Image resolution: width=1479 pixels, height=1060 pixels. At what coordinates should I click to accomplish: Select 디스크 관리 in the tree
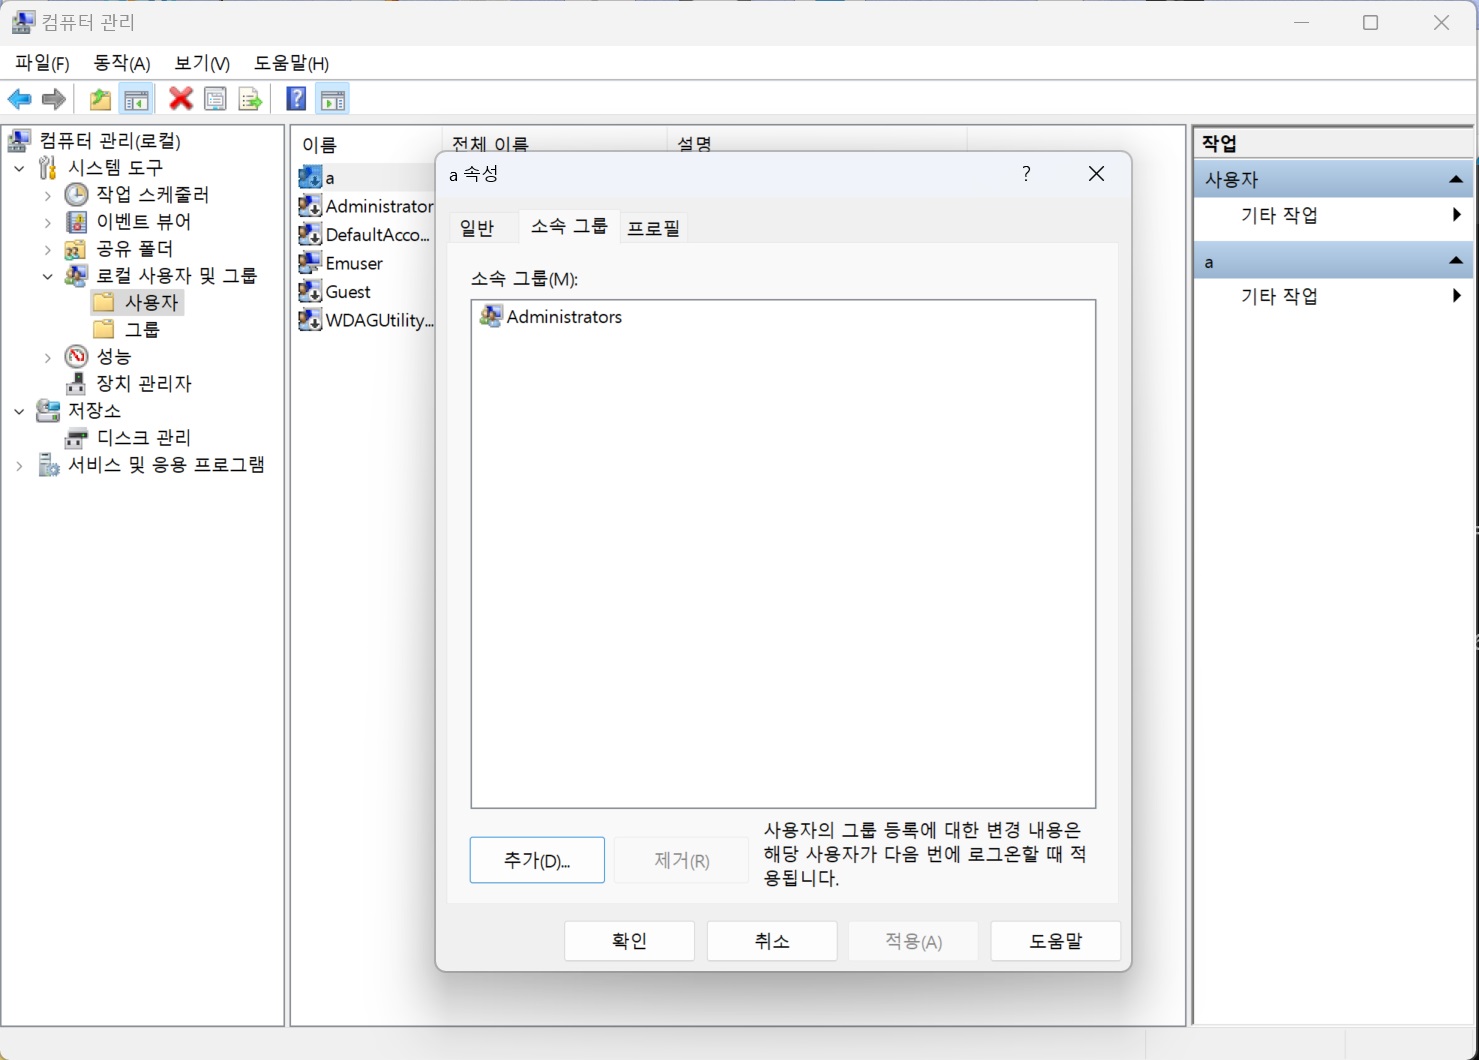pos(143,438)
